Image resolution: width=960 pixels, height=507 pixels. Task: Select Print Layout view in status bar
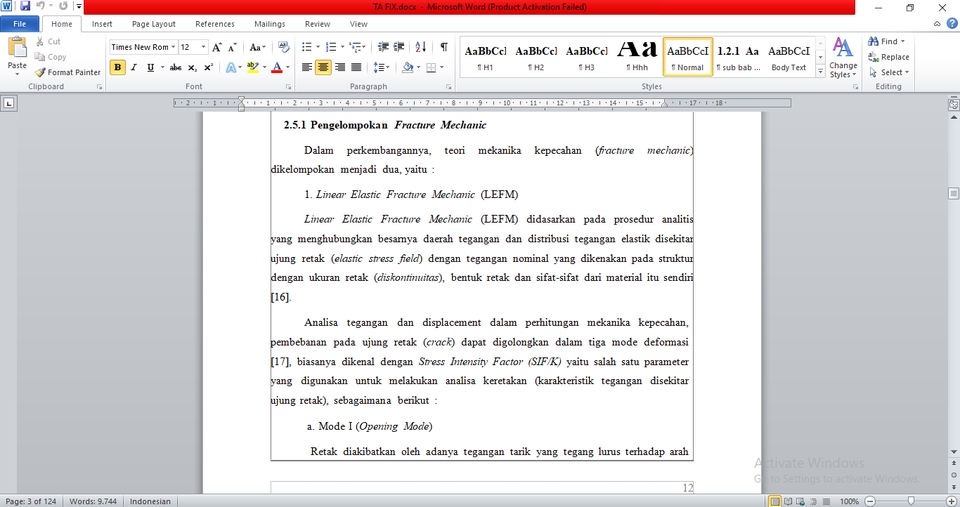point(775,501)
